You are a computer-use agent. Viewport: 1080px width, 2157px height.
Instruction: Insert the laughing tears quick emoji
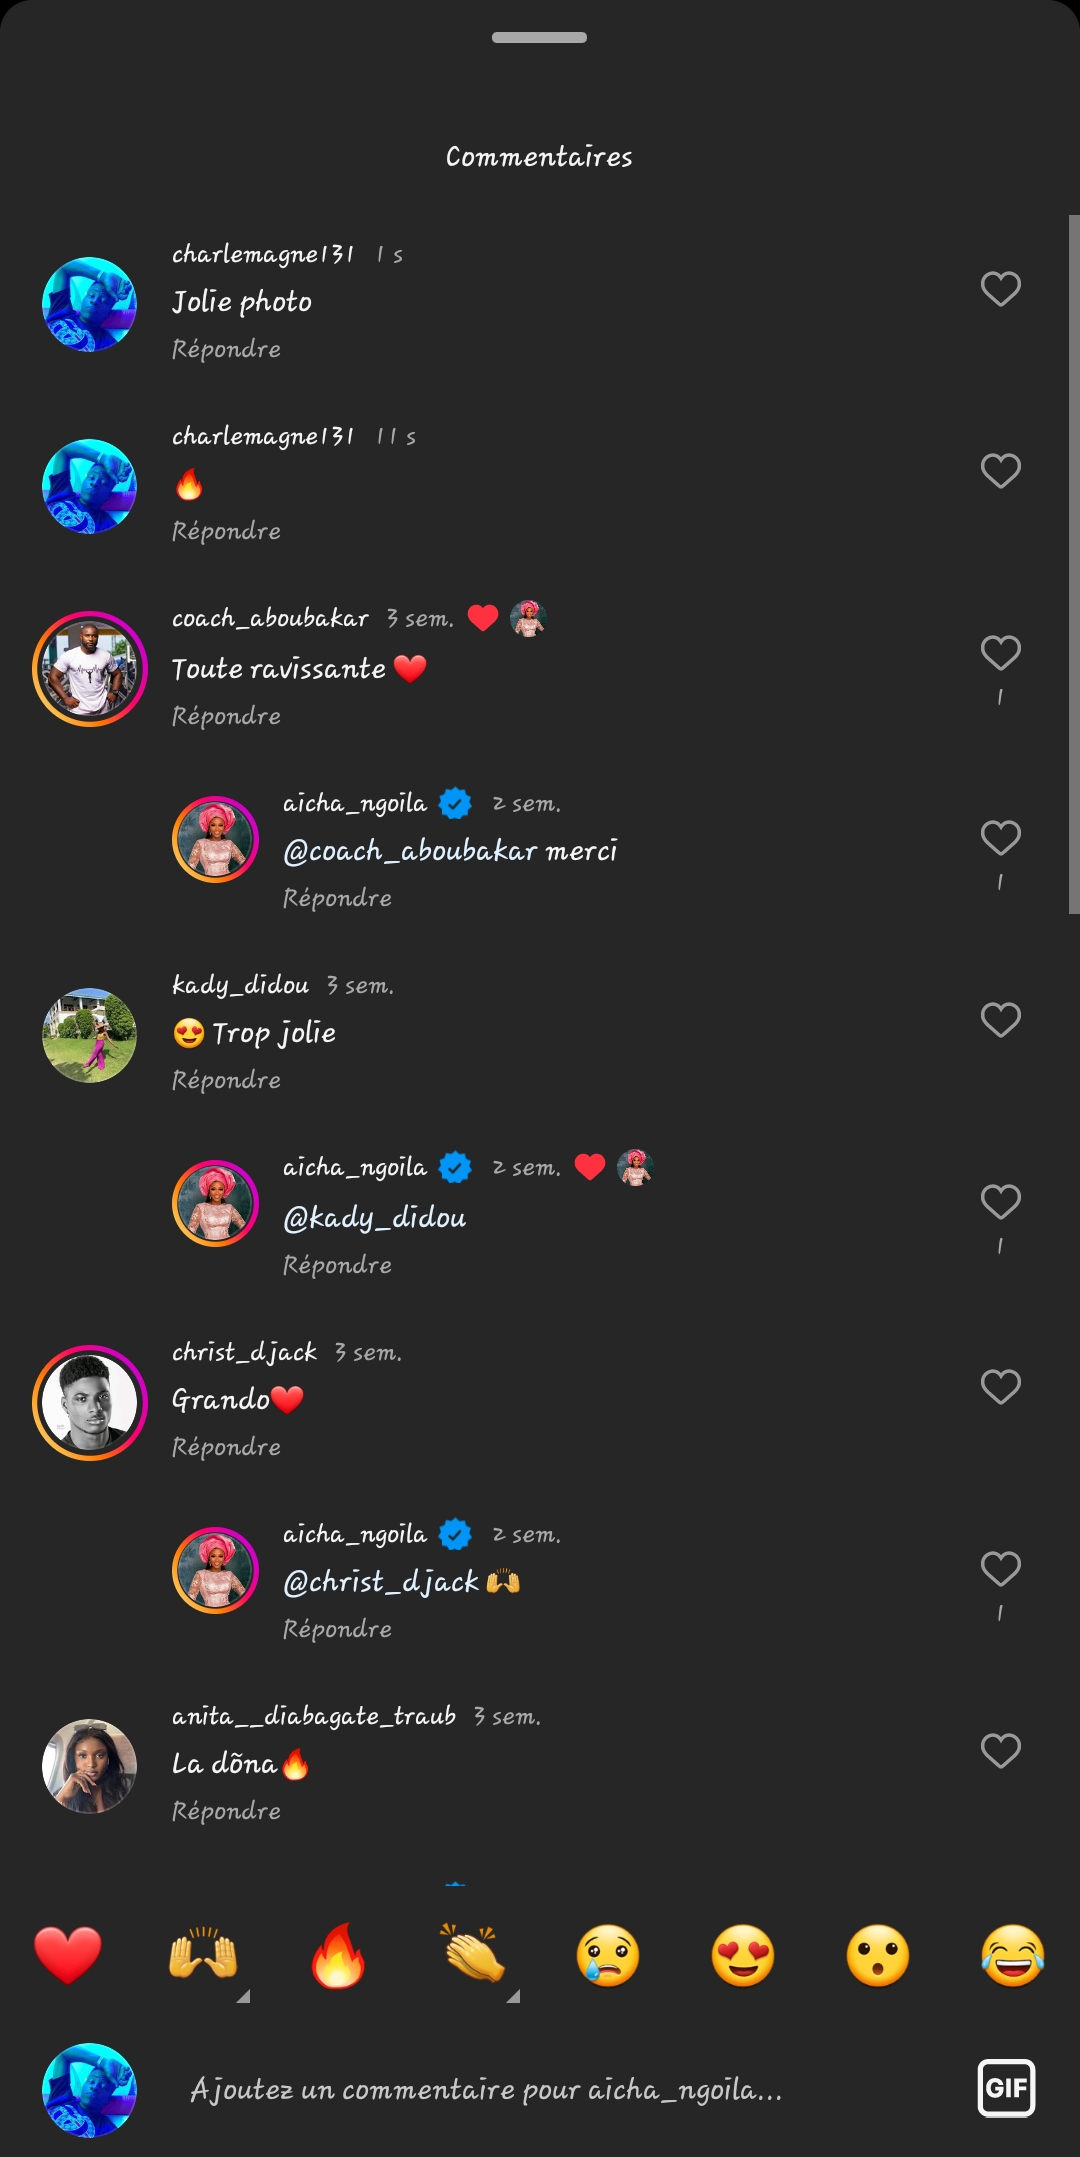(x=1013, y=1955)
